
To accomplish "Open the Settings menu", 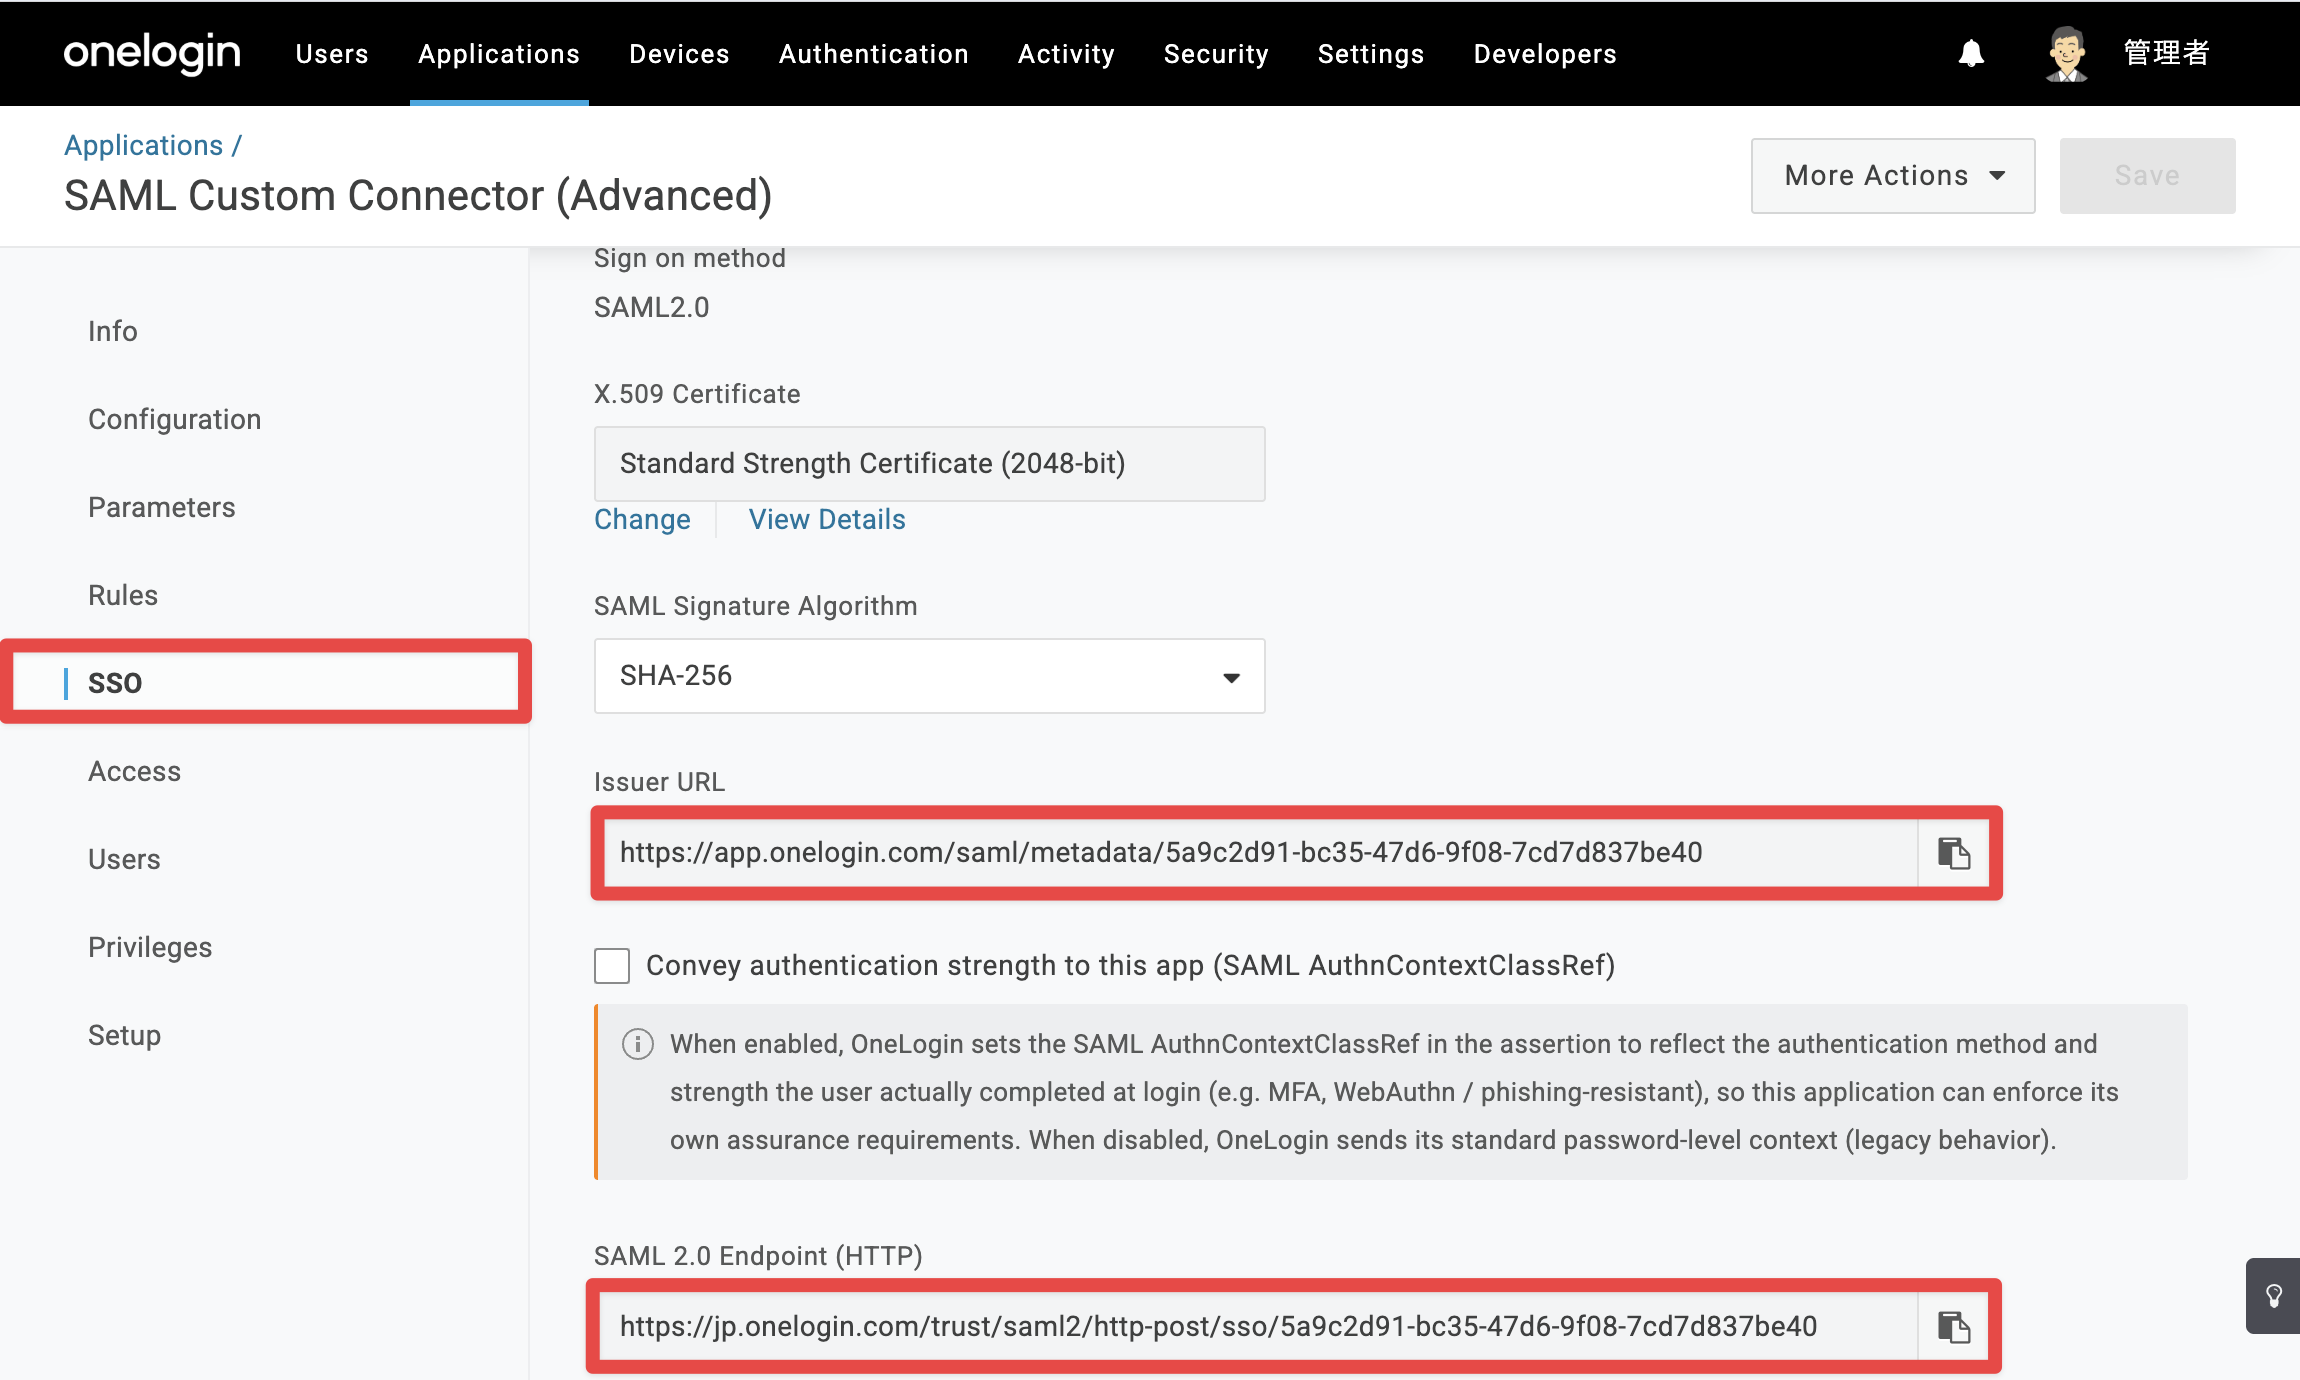I will click(1371, 54).
